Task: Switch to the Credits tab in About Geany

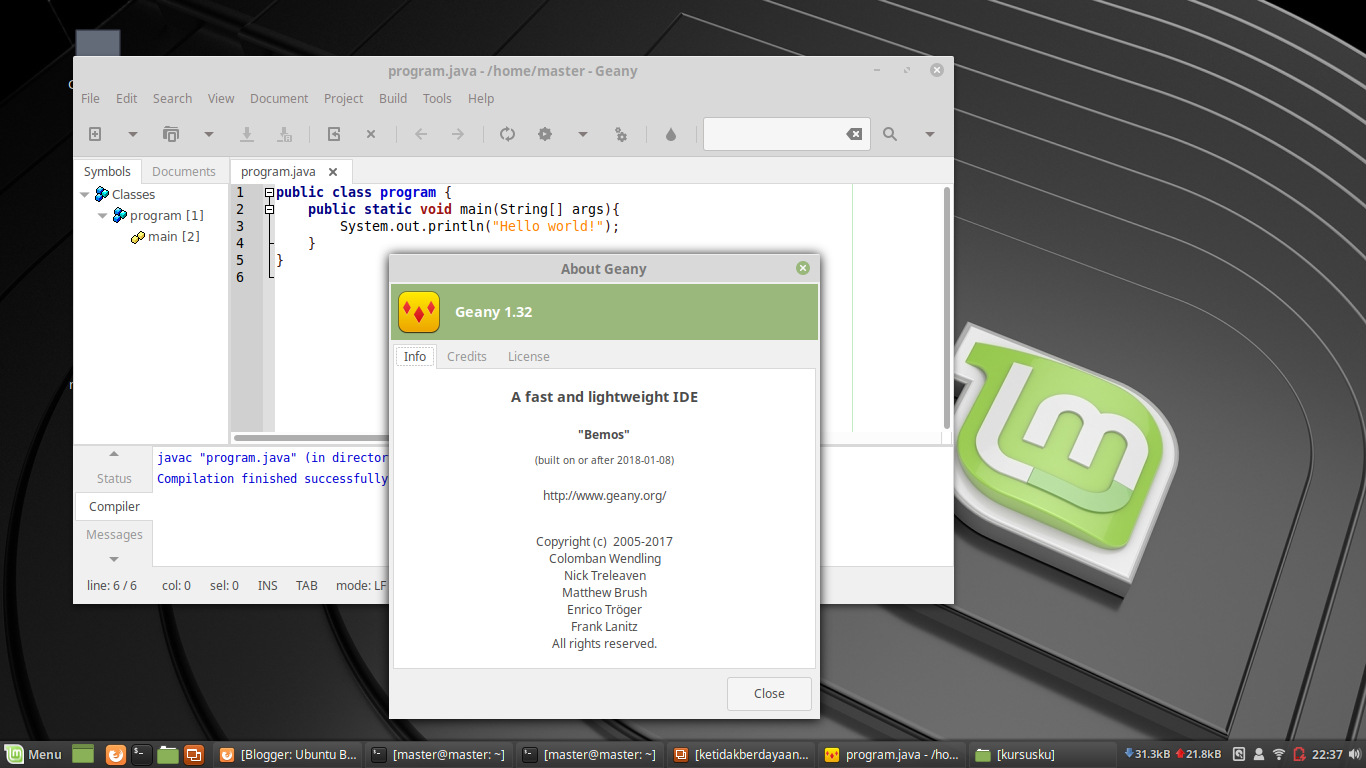Action: (467, 356)
